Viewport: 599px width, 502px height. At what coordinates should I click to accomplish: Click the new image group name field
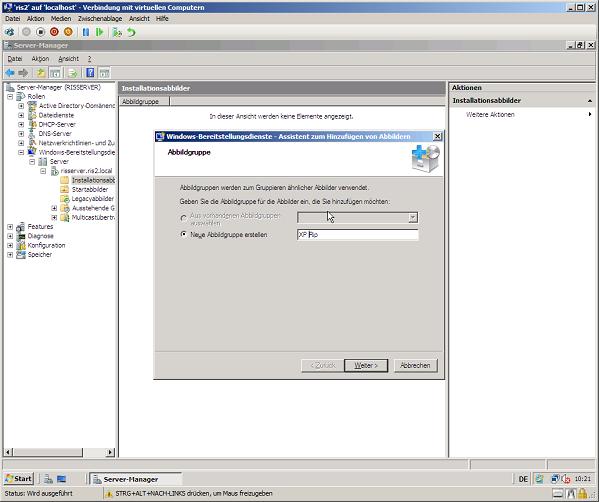[358, 235]
